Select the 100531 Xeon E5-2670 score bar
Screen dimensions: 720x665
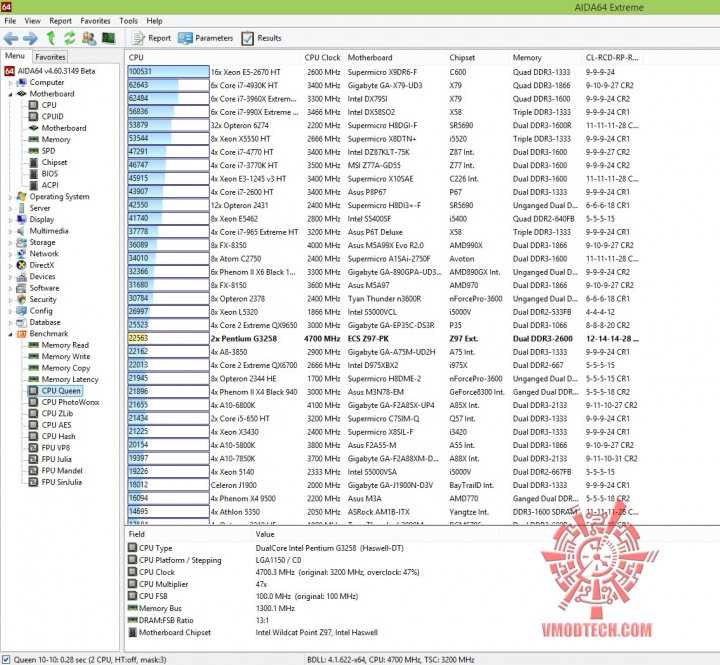168,72
